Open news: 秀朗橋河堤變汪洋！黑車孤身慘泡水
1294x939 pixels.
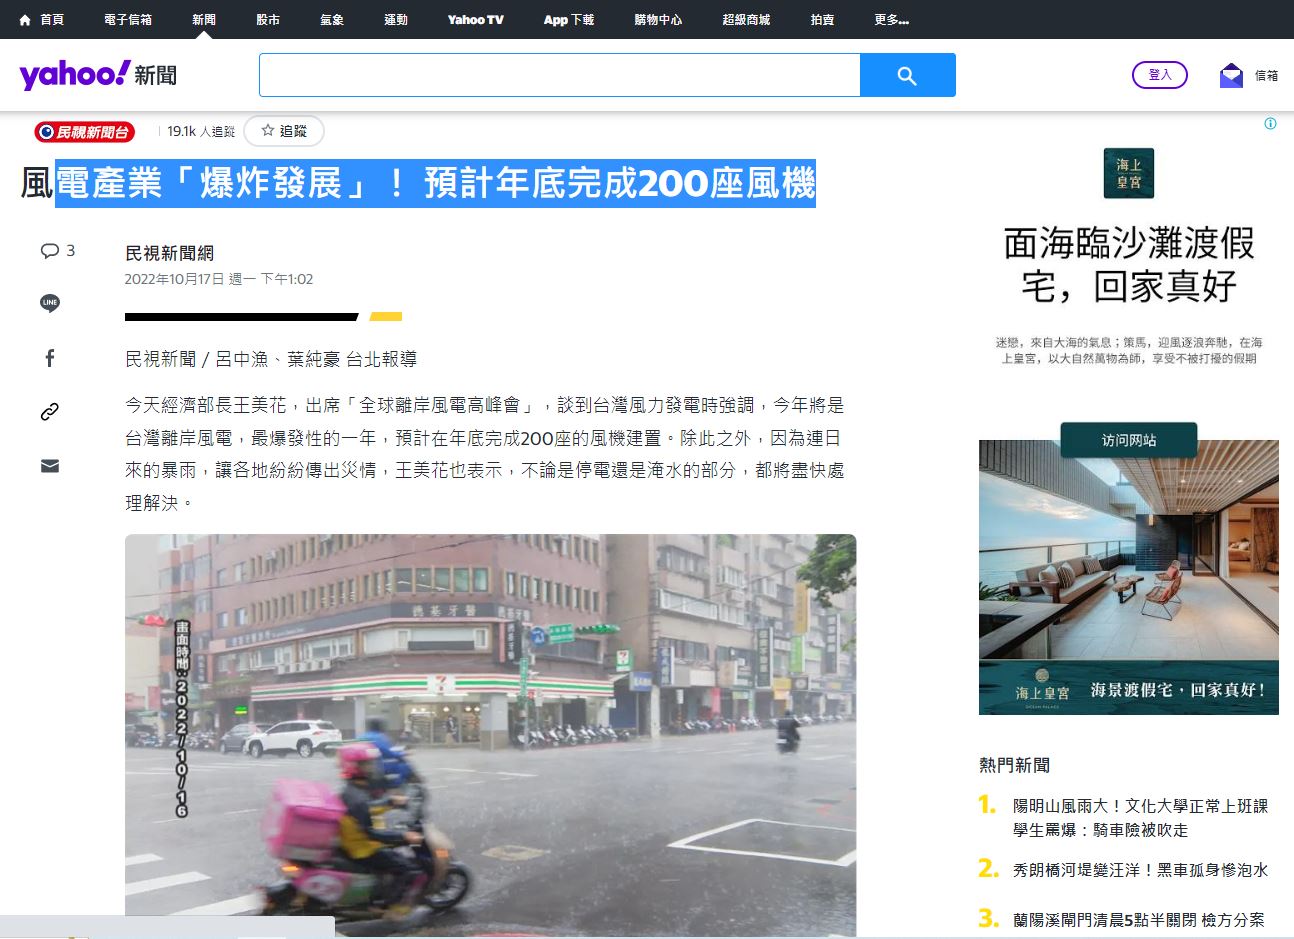coord(1141,870)
